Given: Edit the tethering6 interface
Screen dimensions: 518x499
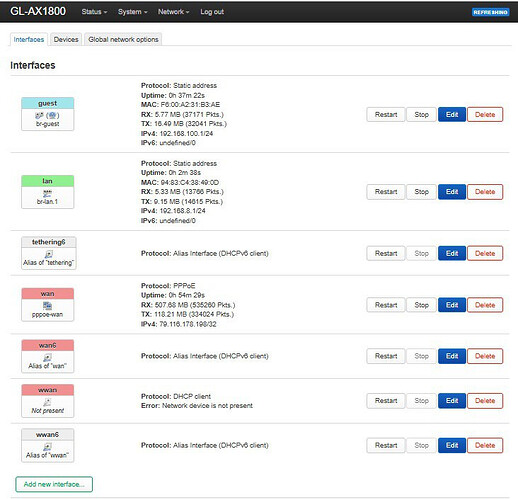Looking at the screenshot, I should (452, 253).
